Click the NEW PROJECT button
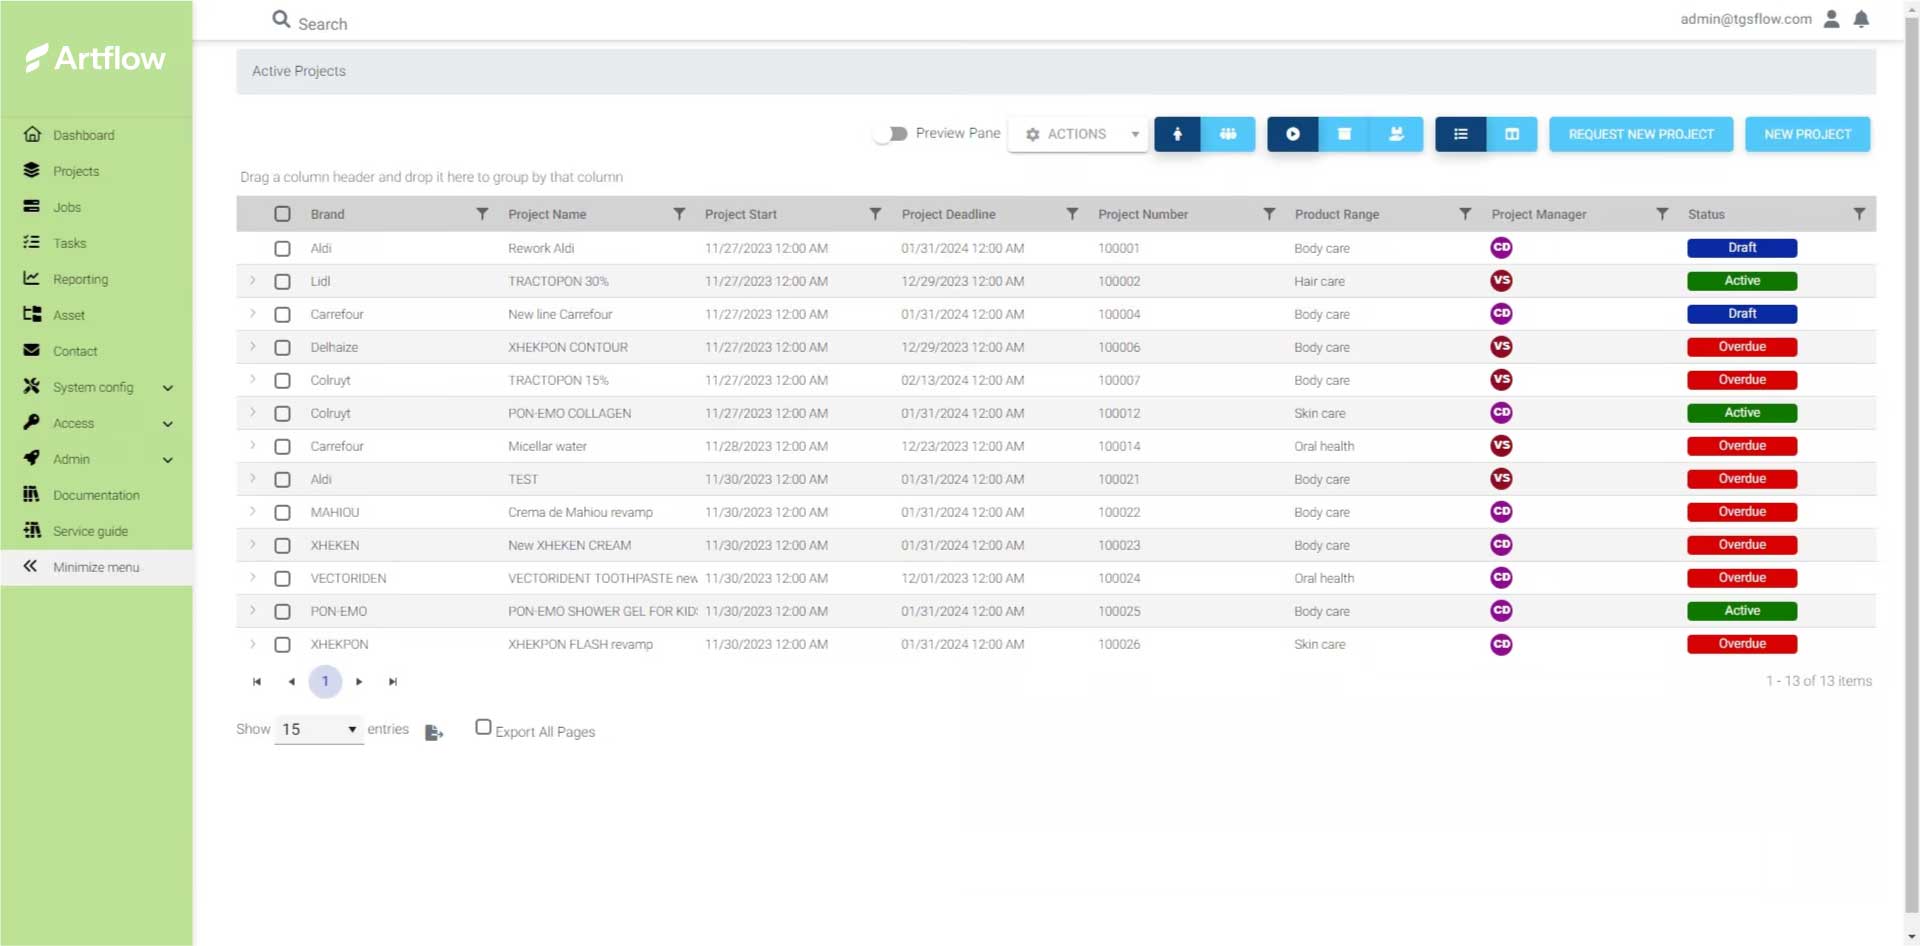 click(1807, 134)
